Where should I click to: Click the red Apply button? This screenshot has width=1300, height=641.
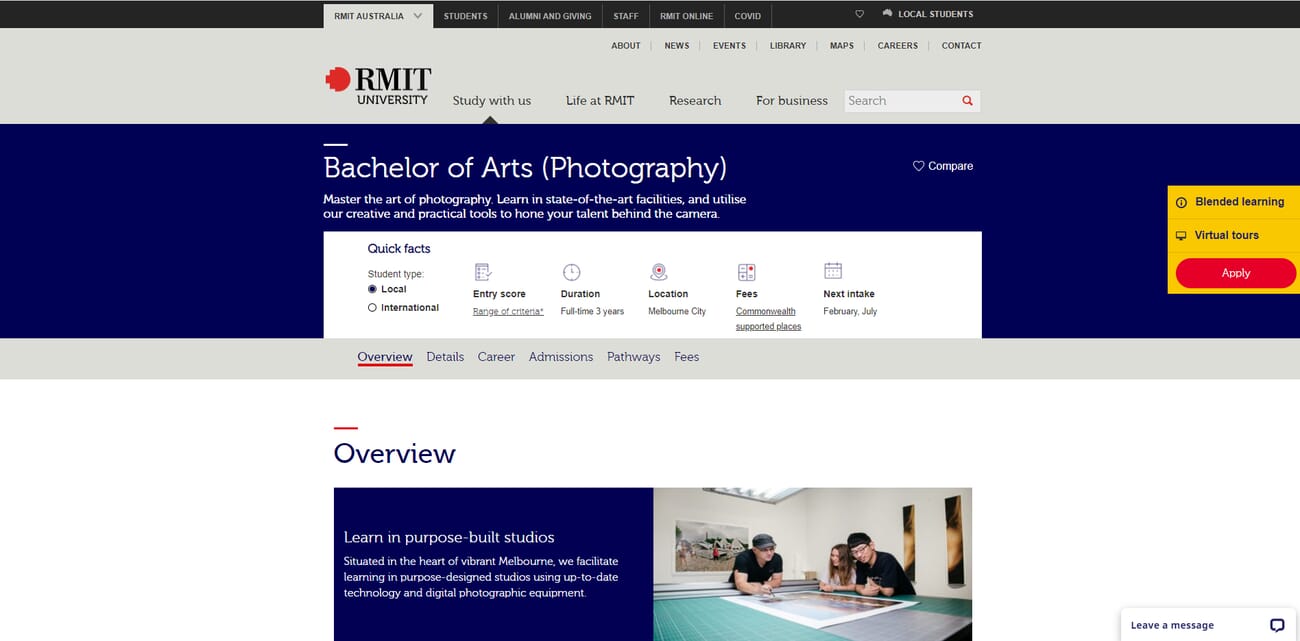pos(1236,273)
